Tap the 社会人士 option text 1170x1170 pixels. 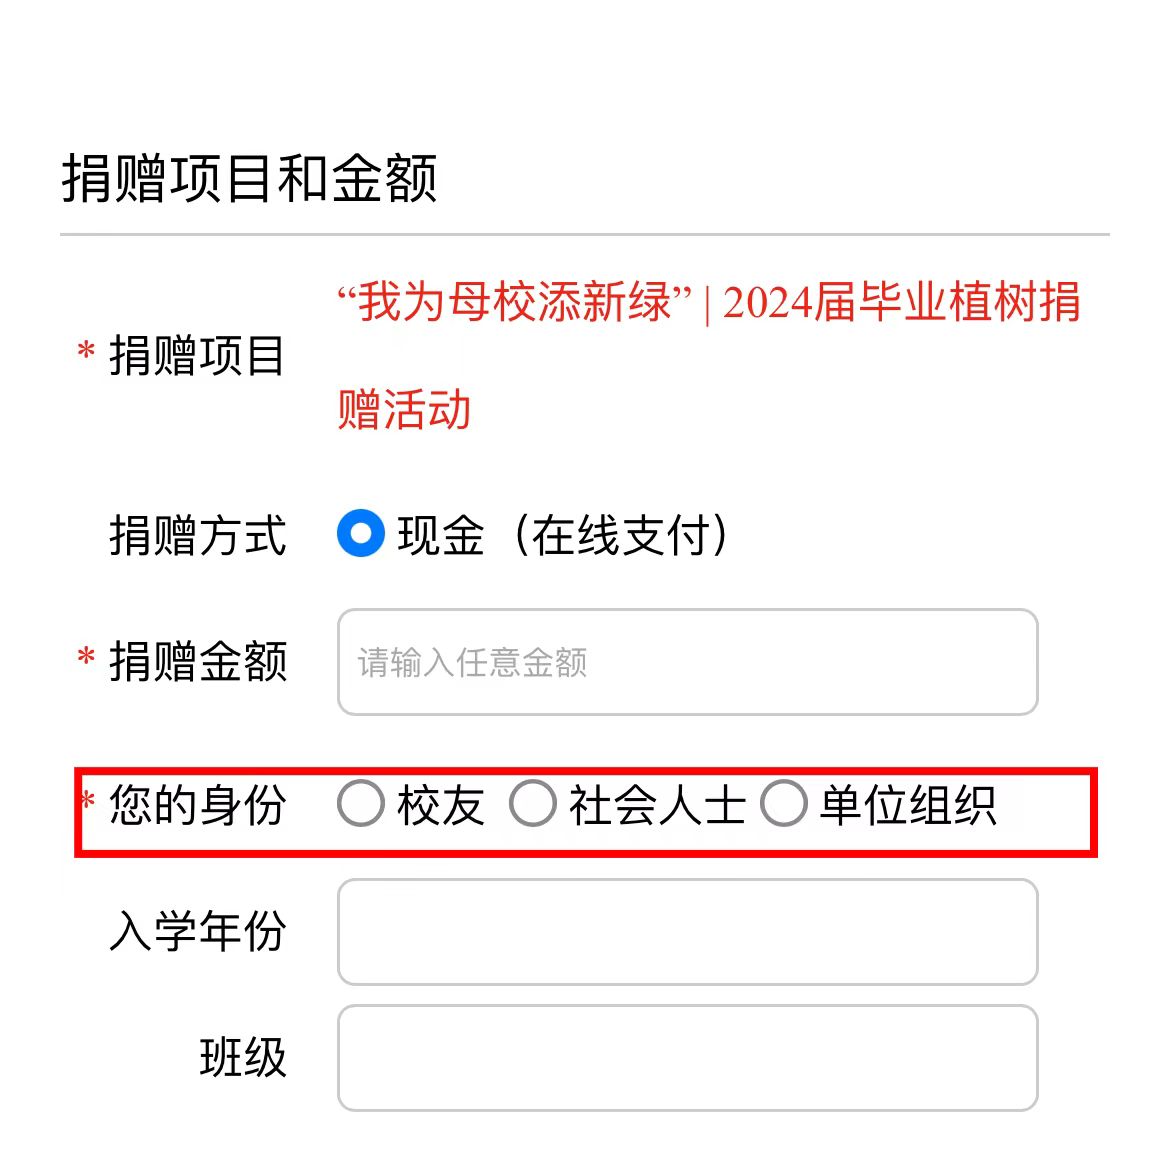click(x=657, y=805)
